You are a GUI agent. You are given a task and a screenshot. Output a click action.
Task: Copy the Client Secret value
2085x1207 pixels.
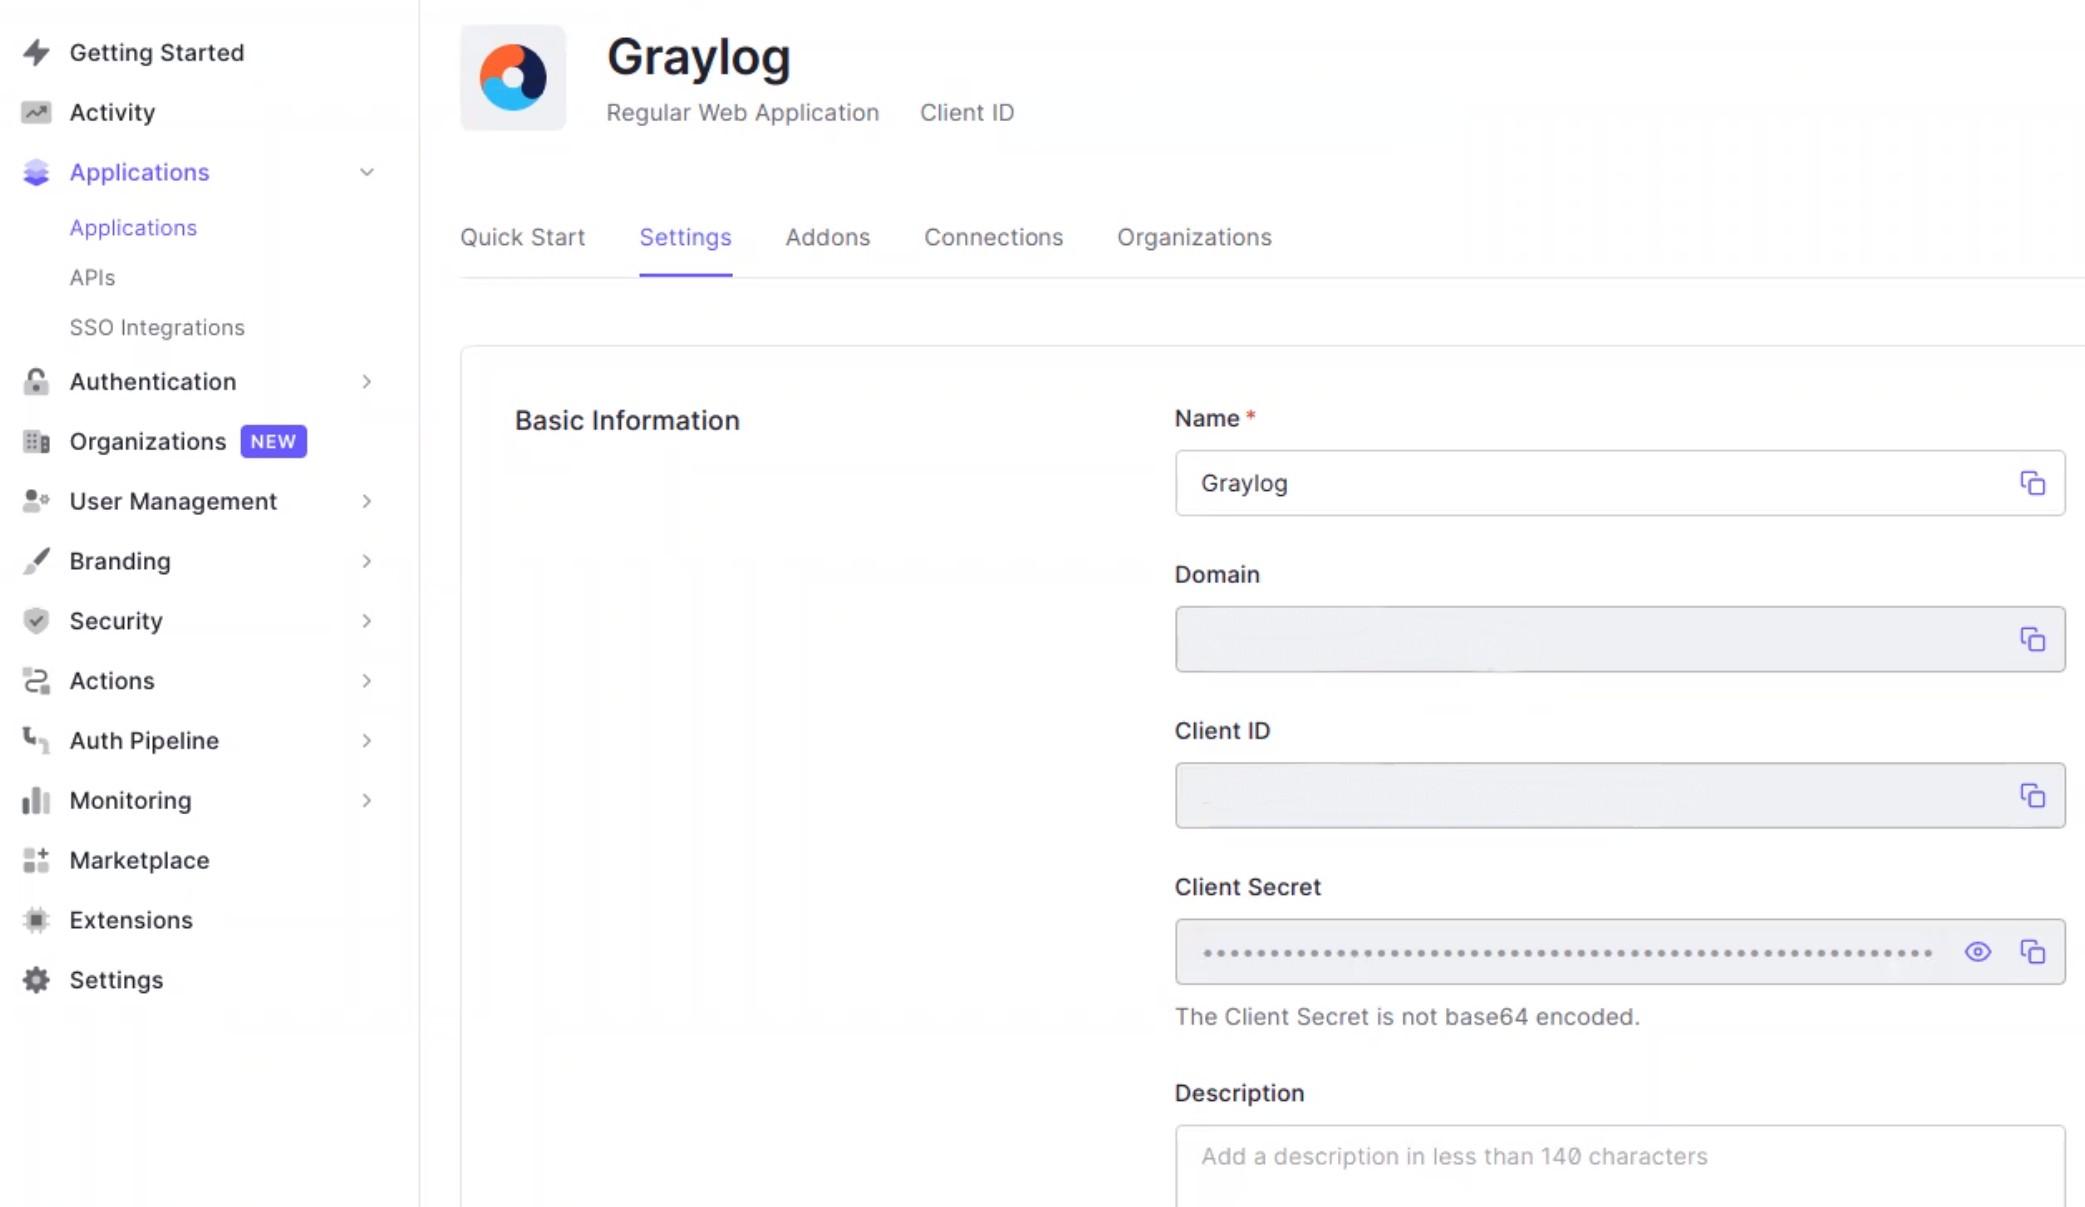pyautogui.click(x=2032, y=952)
